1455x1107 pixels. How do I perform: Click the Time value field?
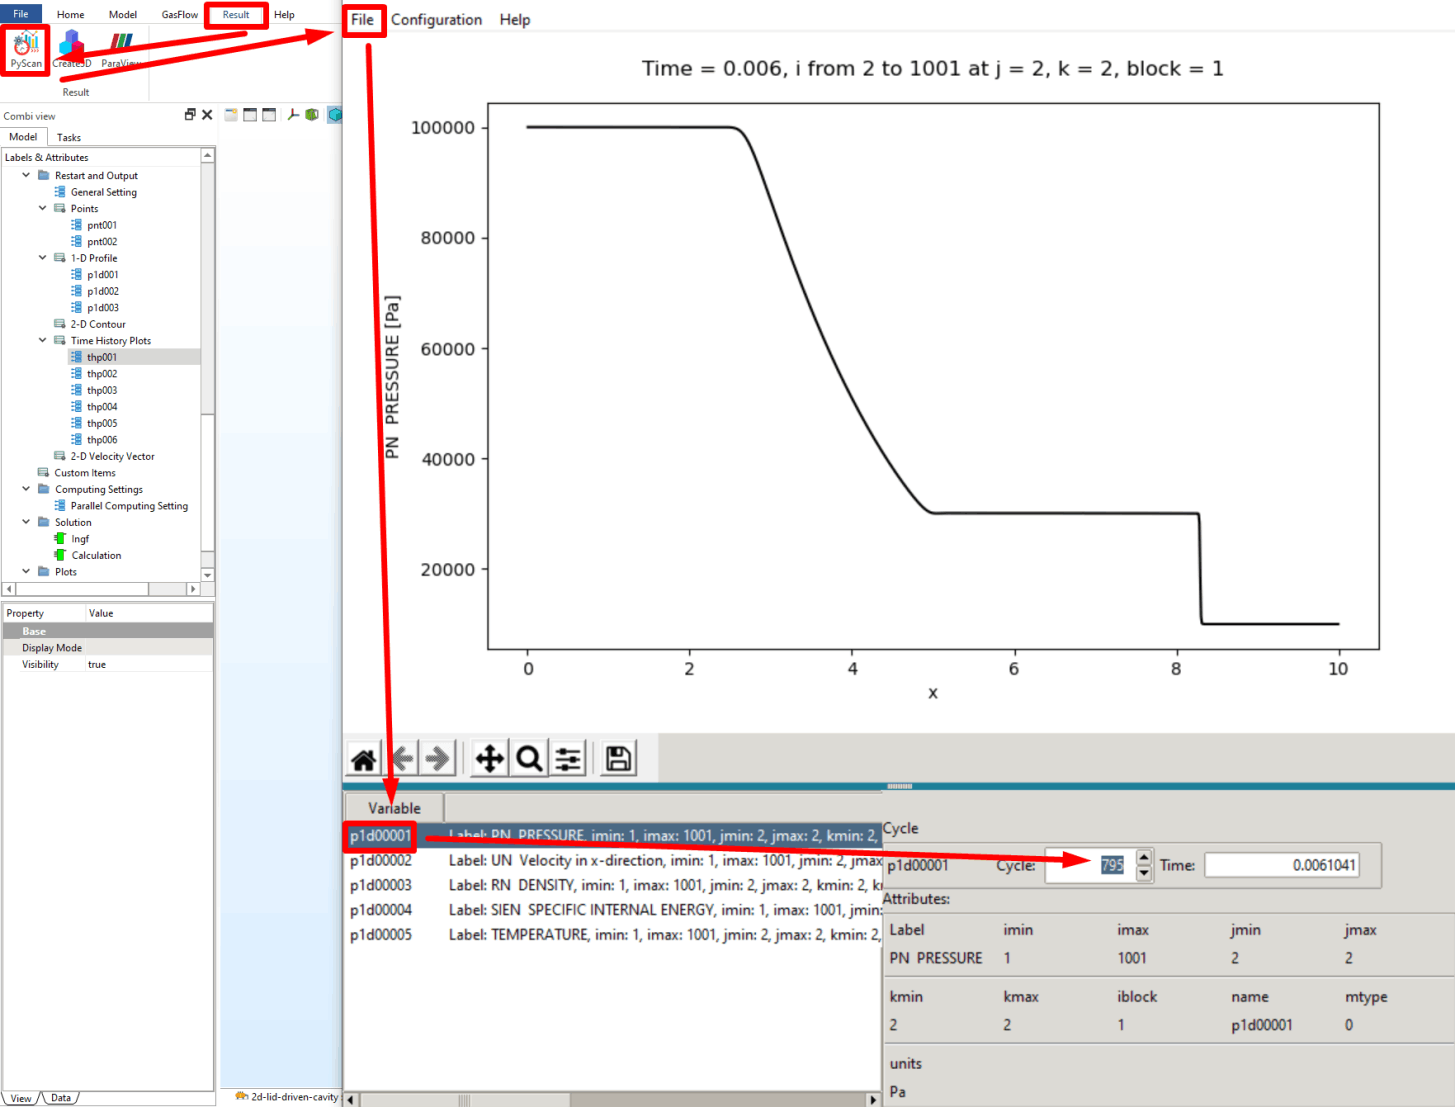[1281, 865]
